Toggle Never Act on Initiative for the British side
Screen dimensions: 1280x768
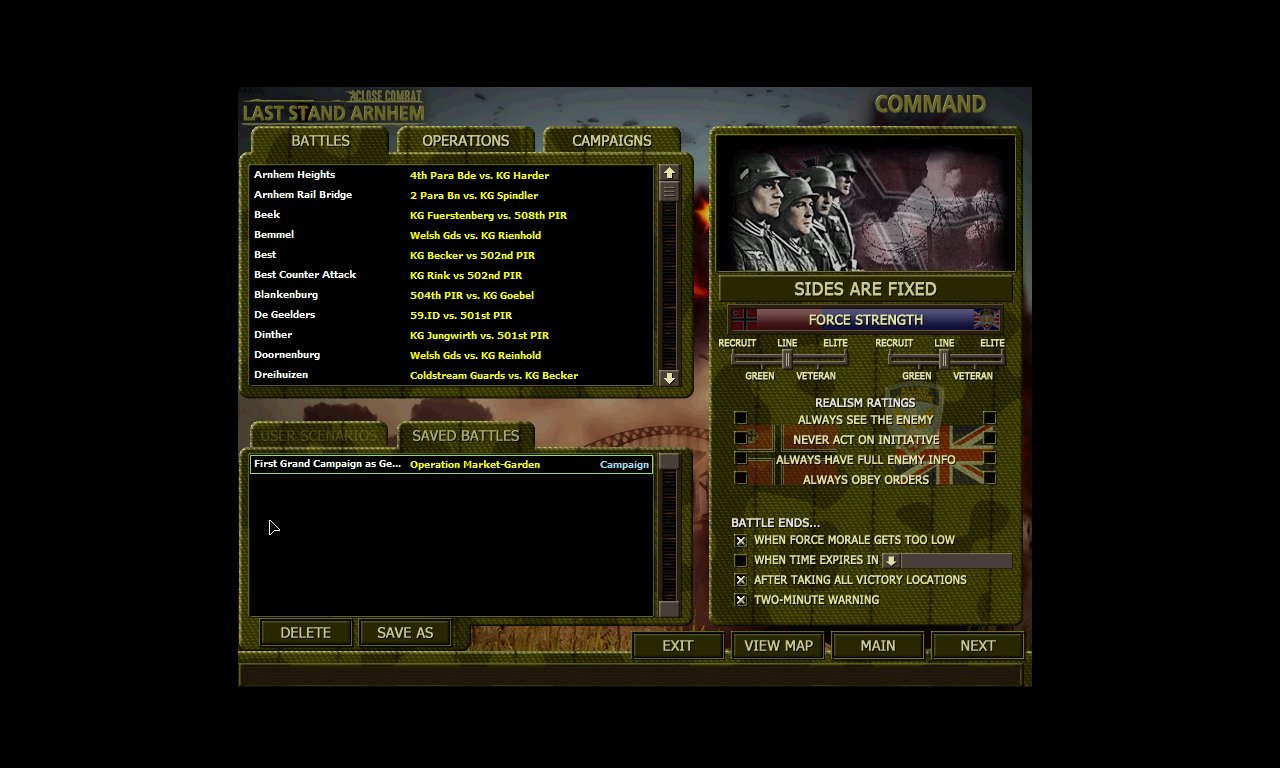tap(989, 438)
